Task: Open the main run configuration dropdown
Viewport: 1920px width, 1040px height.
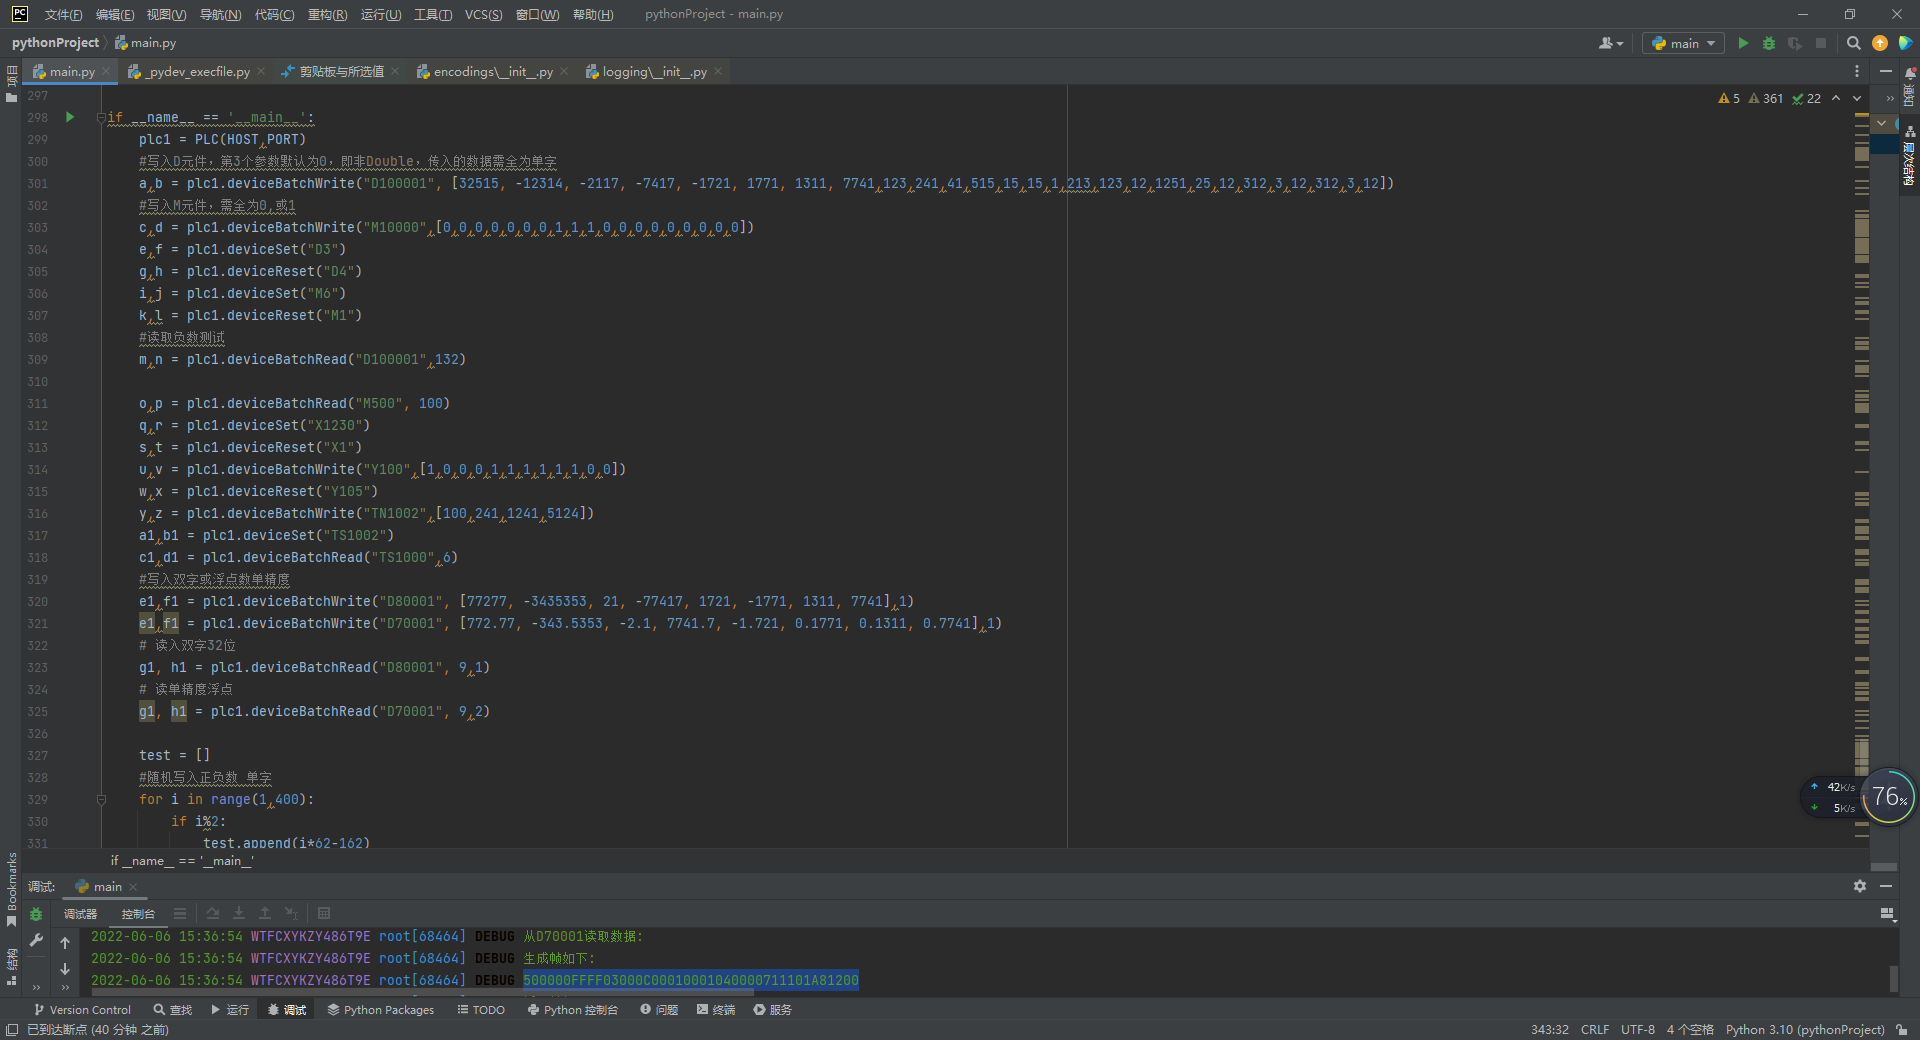Action: [x=1685, y=43]
